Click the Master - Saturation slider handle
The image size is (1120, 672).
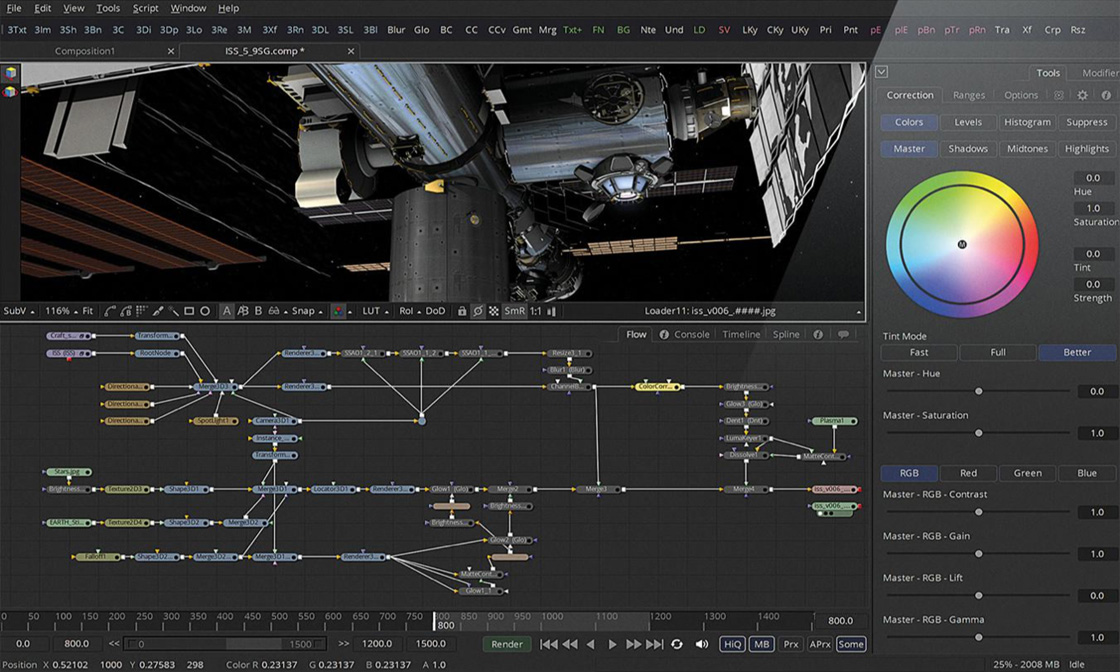(978, 433)
